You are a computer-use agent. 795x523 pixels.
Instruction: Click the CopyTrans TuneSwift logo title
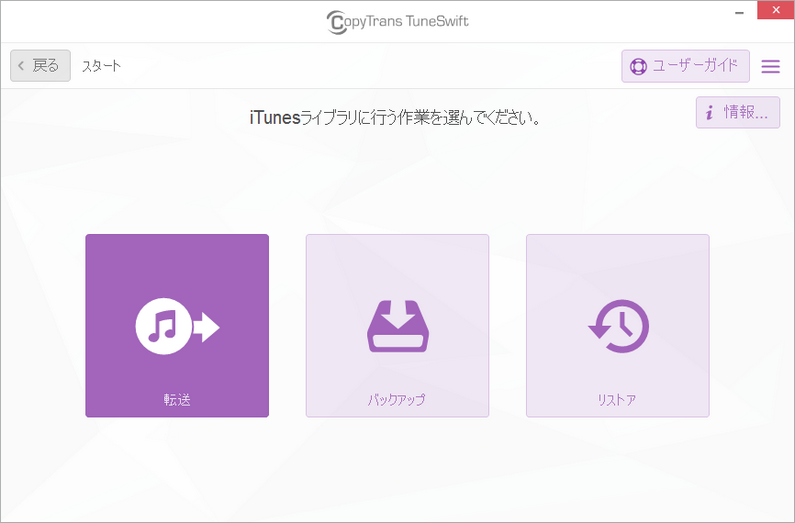tap(398, 22)
